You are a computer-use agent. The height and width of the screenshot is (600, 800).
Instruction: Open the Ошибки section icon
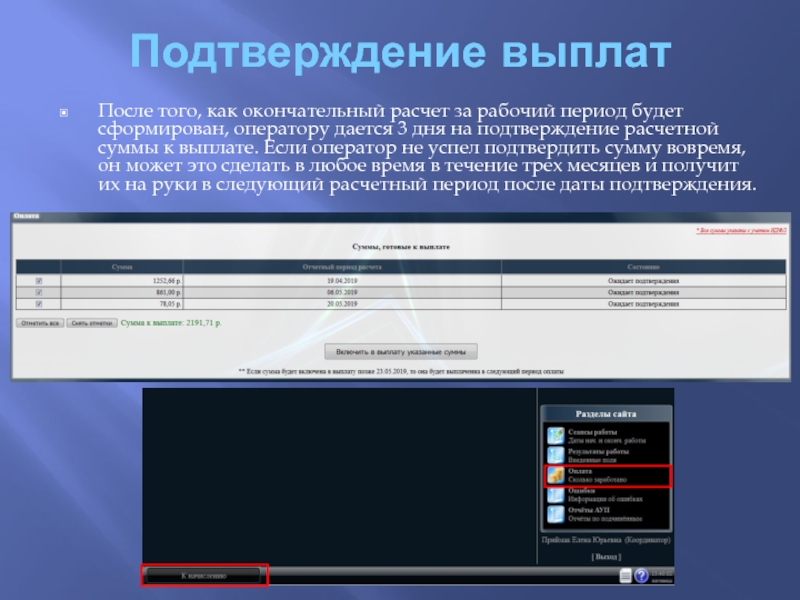click(x=556, y=494)
